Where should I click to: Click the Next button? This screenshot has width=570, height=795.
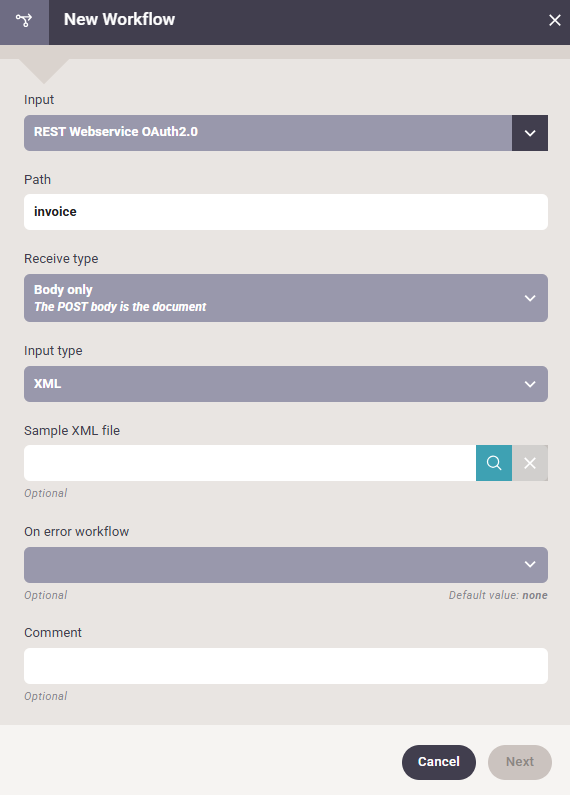point(520,762)
